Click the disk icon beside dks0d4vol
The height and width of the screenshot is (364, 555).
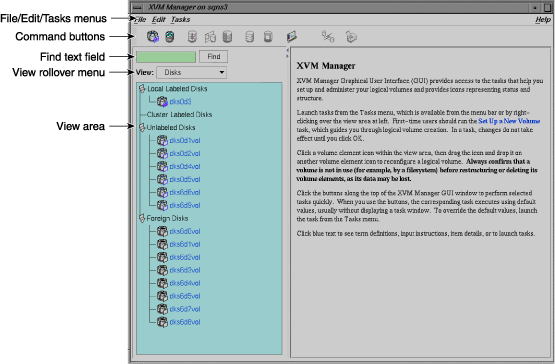click(x=162, y=166)
